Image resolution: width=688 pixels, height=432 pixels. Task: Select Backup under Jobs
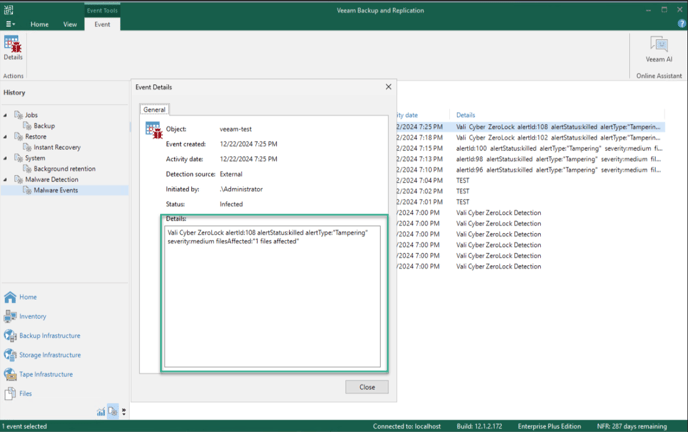click(x=44, y=126)
